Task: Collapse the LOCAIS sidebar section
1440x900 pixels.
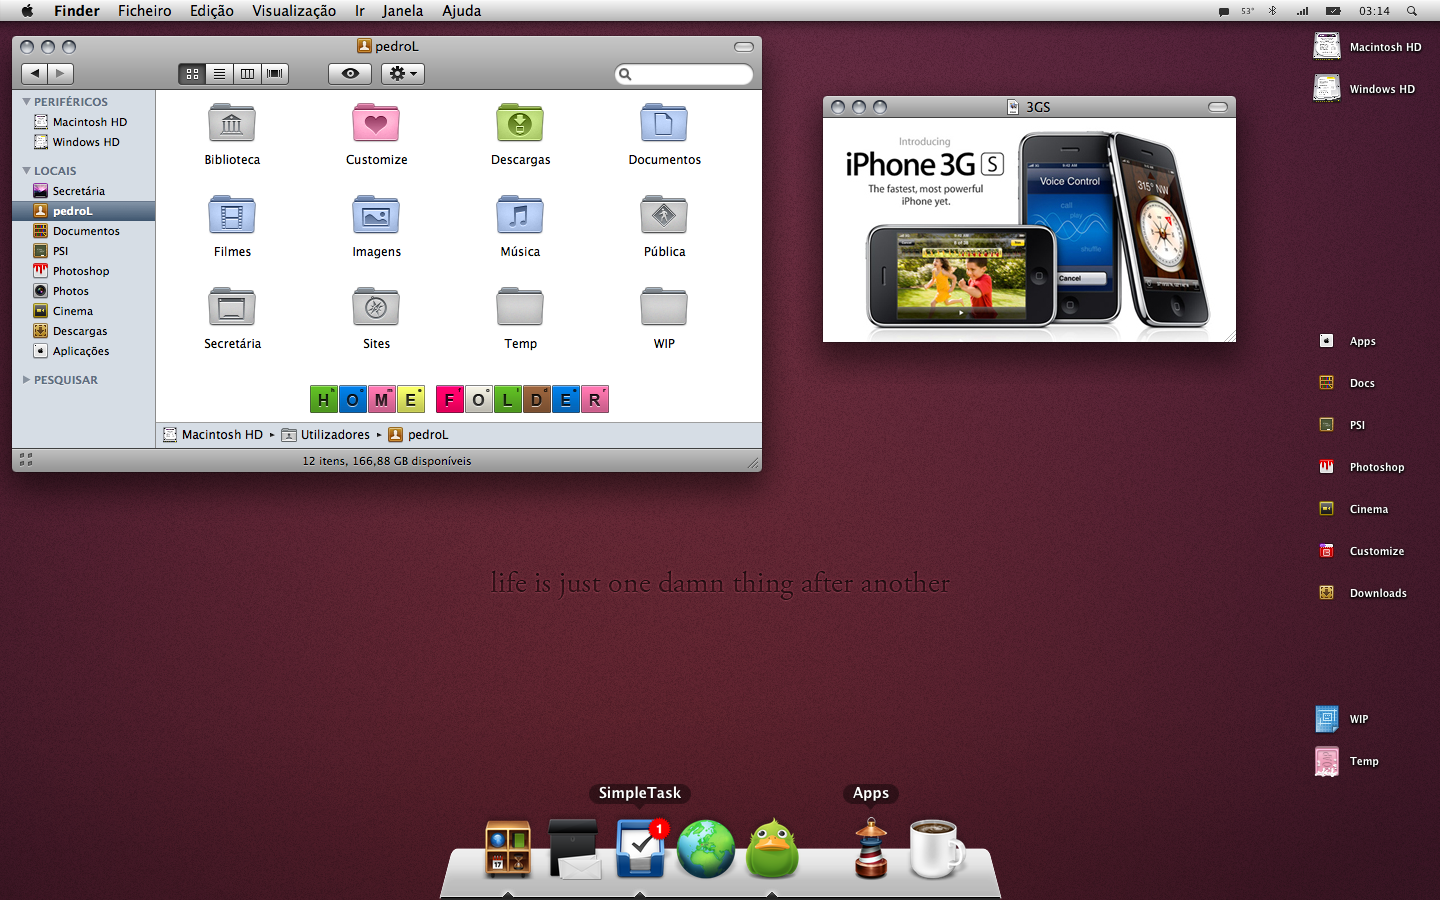Action: click(27, 171)
